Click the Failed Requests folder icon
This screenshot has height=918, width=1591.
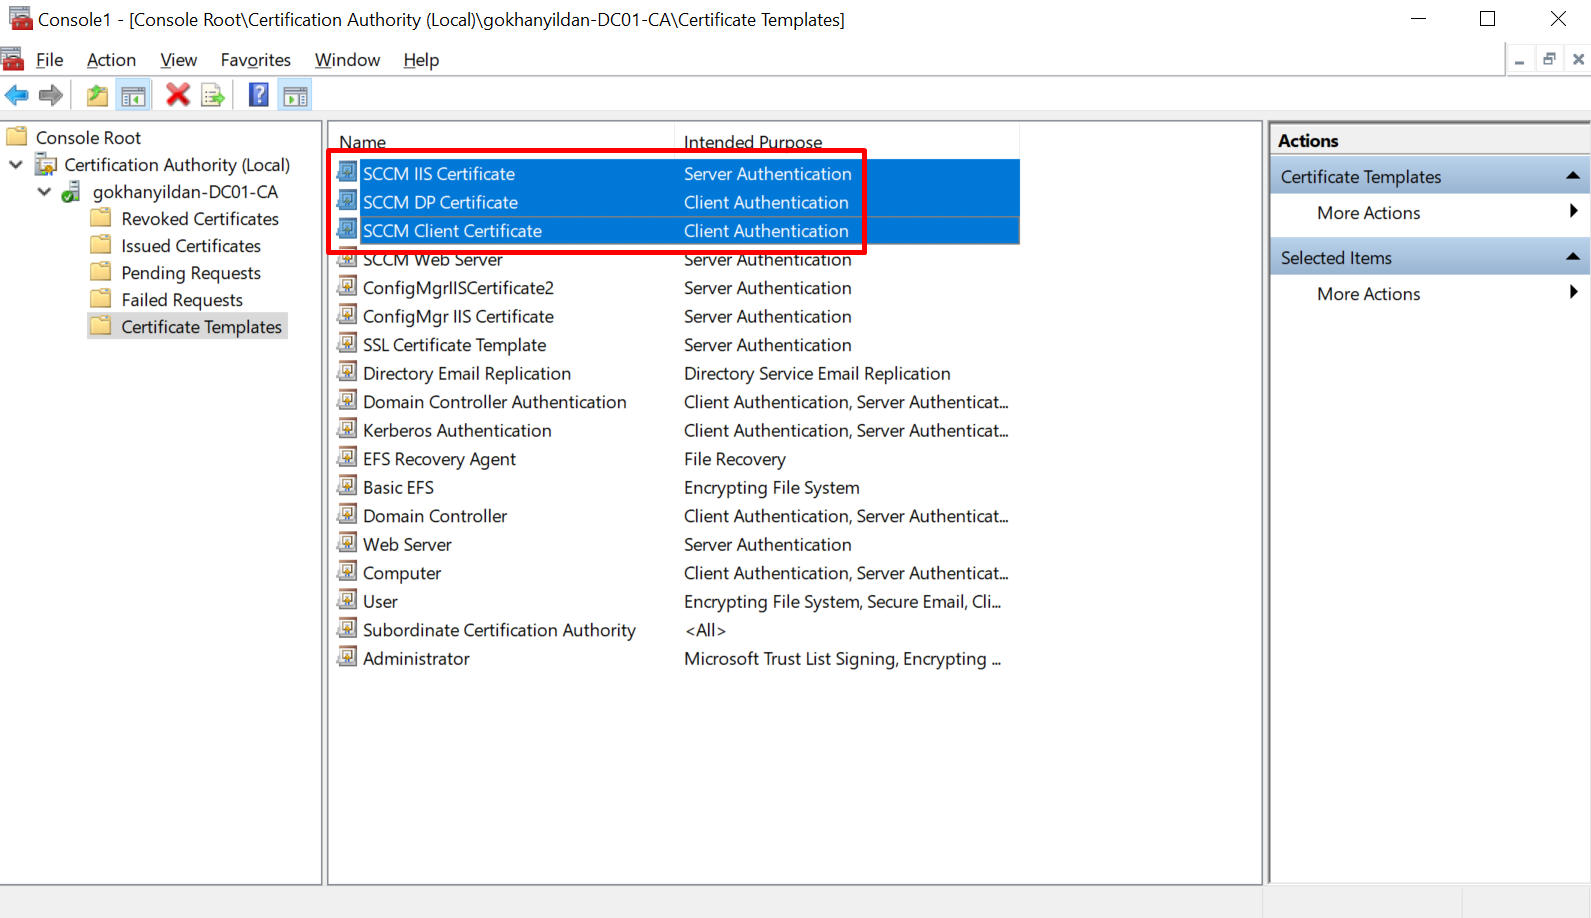tap(101, 298)
